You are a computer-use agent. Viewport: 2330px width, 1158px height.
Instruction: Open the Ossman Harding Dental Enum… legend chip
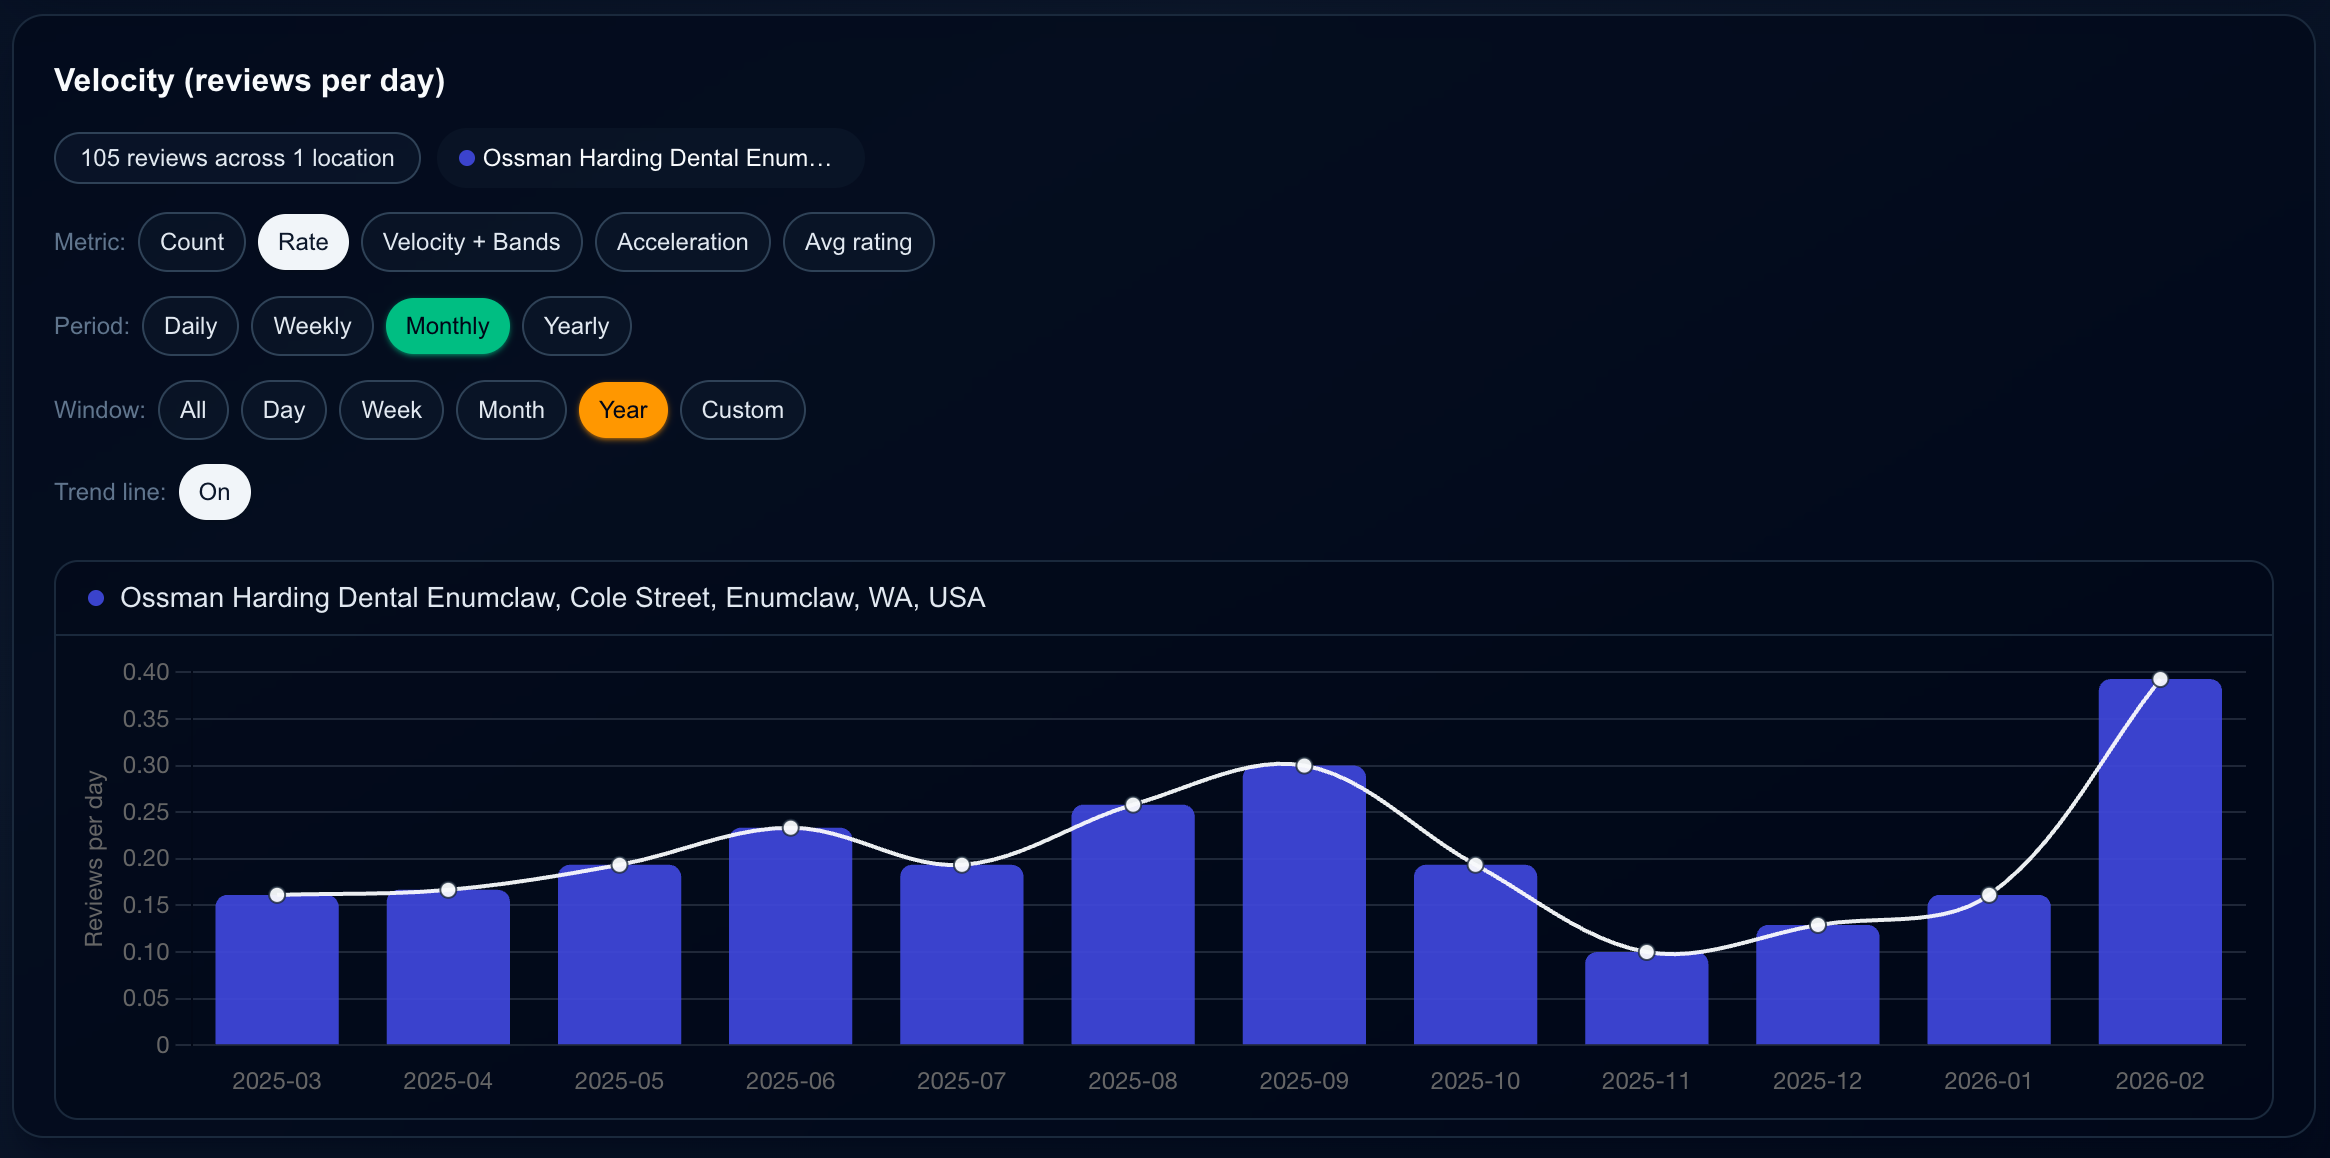pos(651,157)
